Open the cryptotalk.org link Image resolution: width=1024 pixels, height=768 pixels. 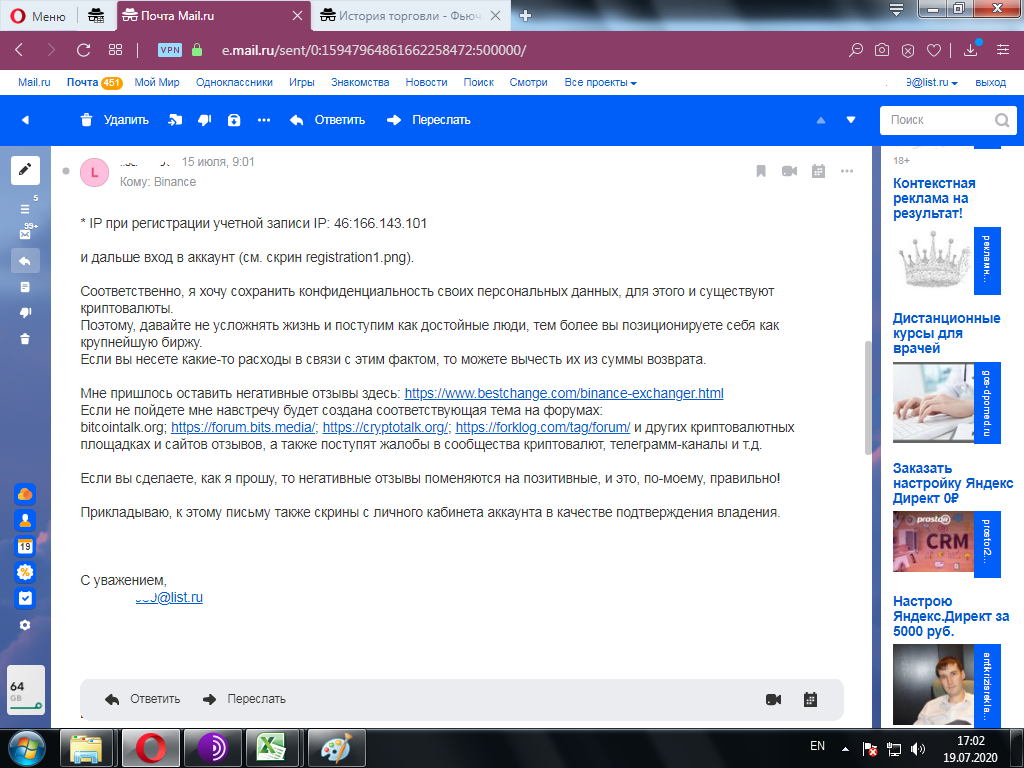click(x=385, y=427)
